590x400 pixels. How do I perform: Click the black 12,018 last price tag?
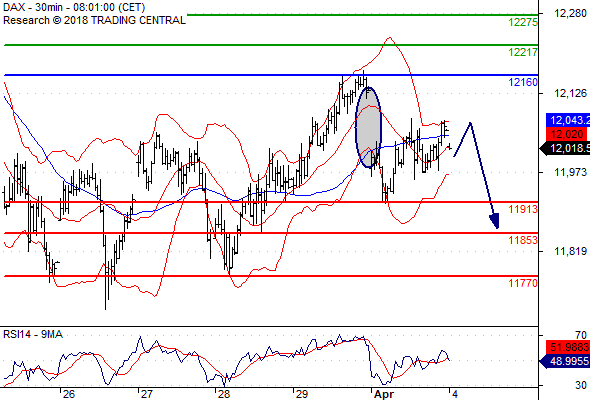pos(565,149)
